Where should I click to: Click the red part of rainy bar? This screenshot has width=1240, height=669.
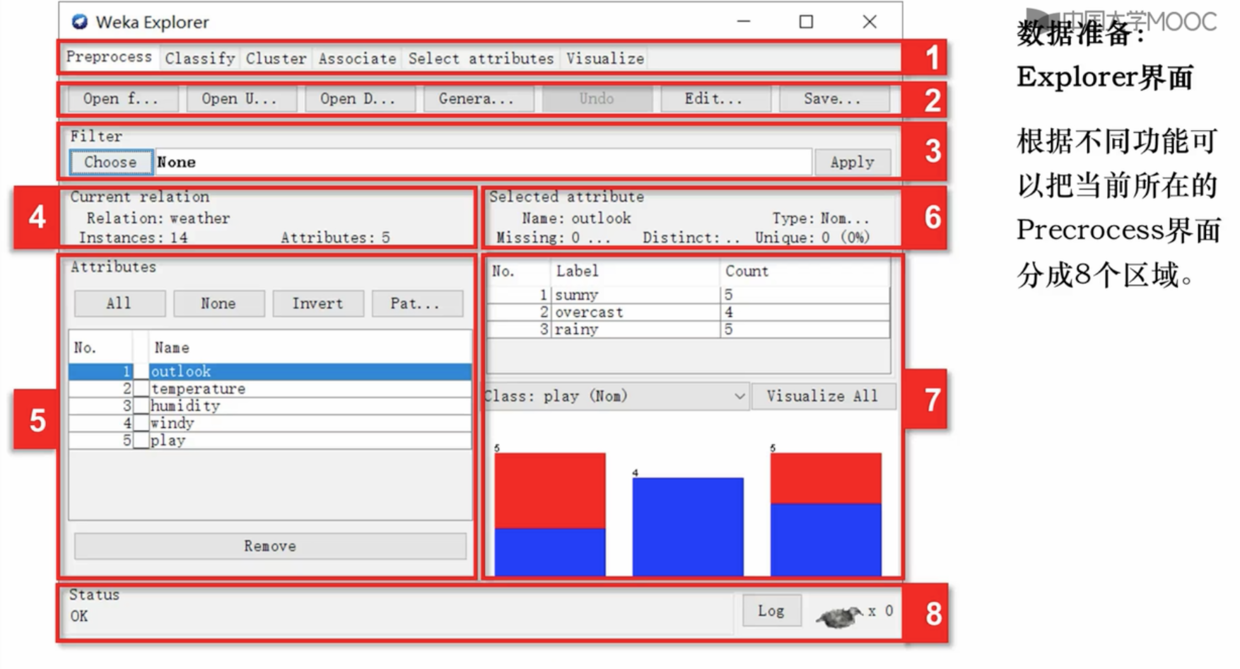pyautogui.click(x=826, y=479)
